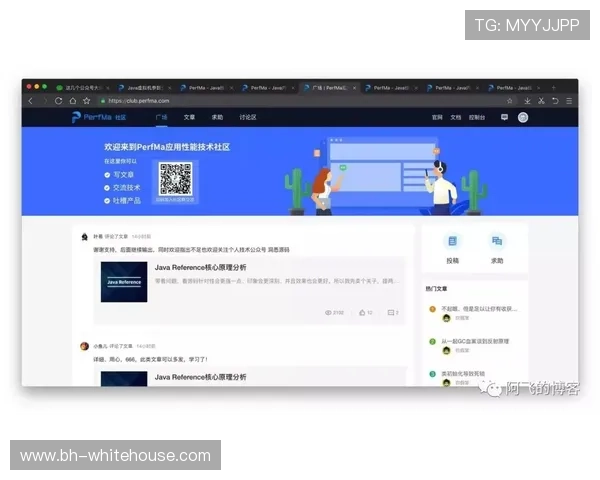Open the 文章 navigation item
600x480 pixels.
coord(189,117)
